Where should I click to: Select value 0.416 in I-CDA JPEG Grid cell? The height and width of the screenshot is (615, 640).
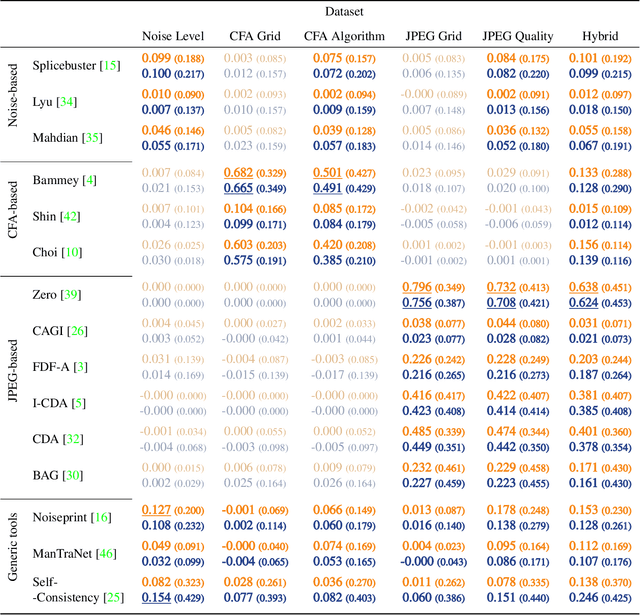coord(417,395)
